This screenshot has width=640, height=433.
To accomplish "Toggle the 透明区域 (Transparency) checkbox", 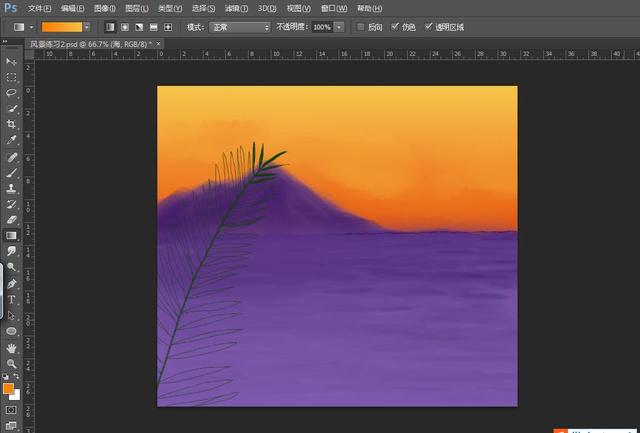I will pyautogui.click(x=430, y=27).
